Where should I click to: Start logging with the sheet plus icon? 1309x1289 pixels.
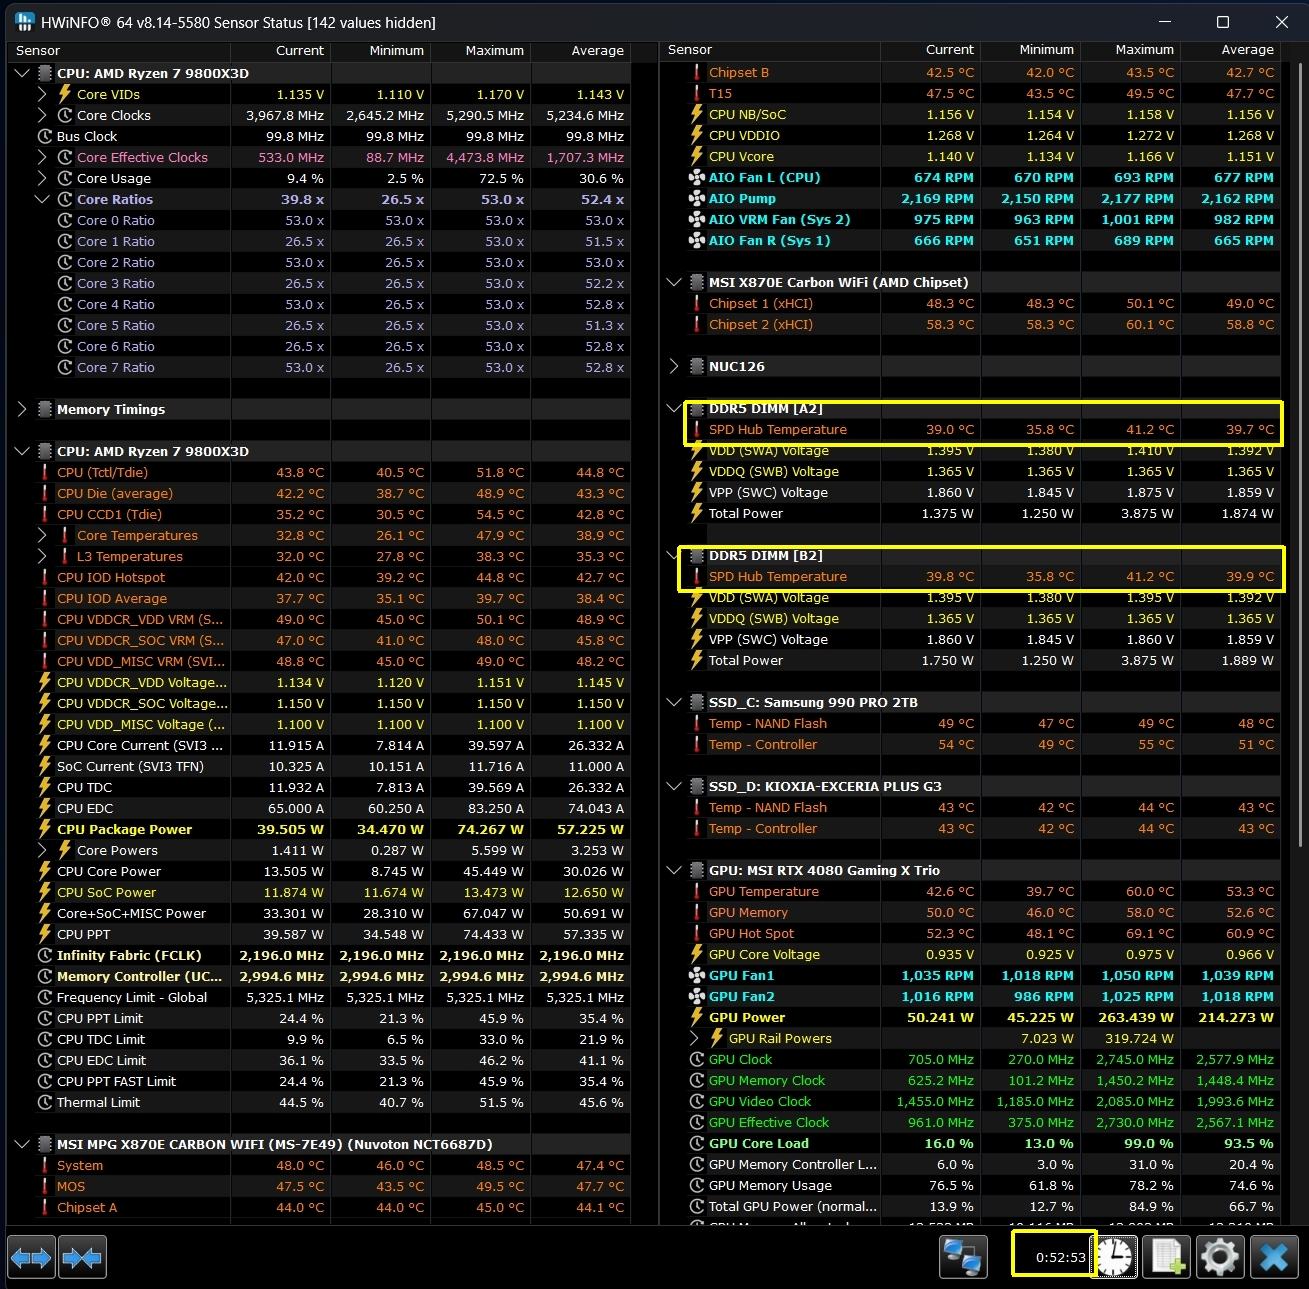[x=1168, y=1256]
